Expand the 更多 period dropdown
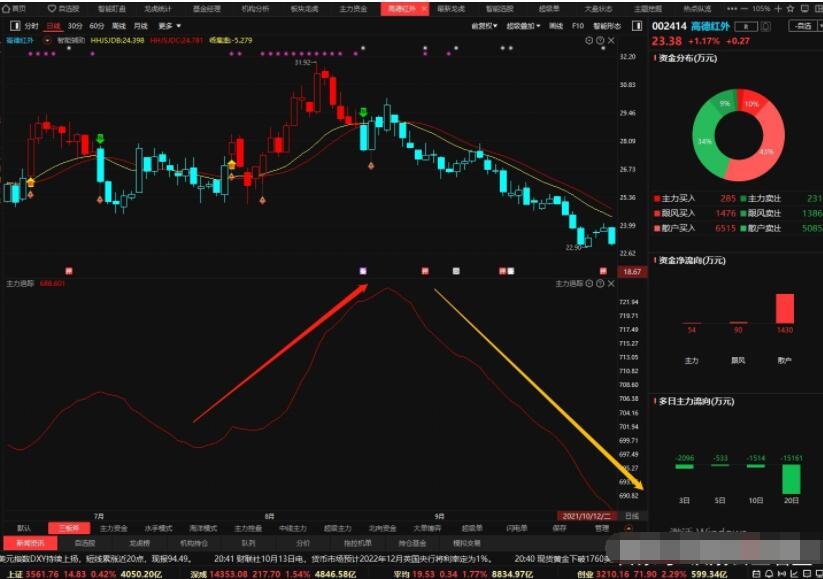The width and height of the screenshot is (823, 579). (x=170, y=26)
